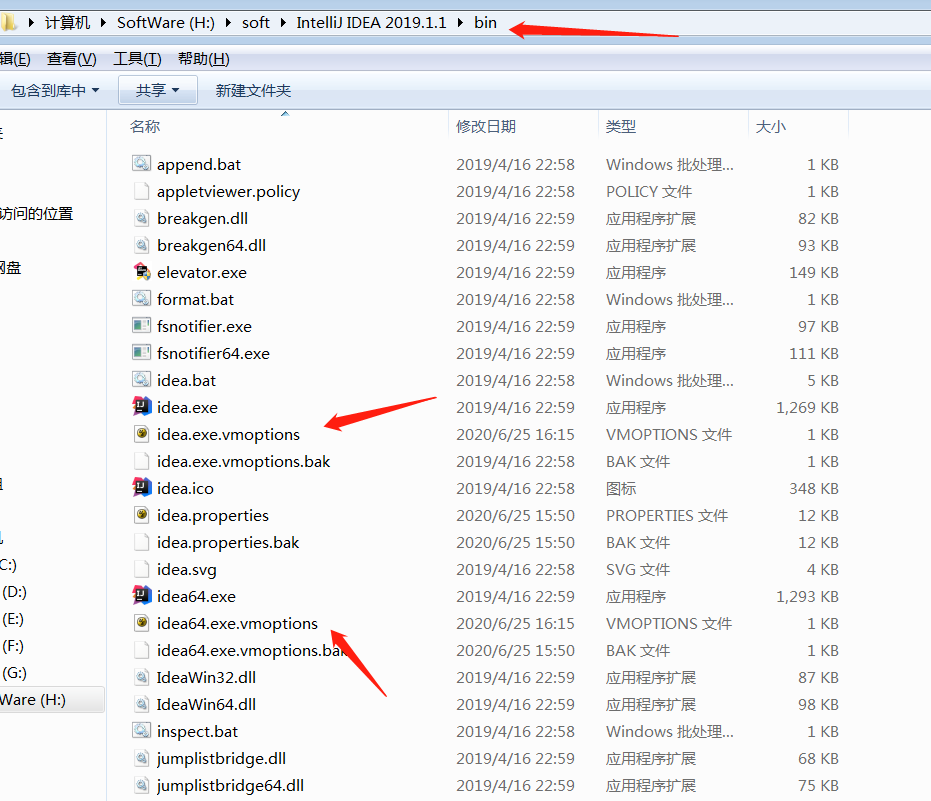Select the idea.exe.vmoptions file name

[x=228, y=435]
